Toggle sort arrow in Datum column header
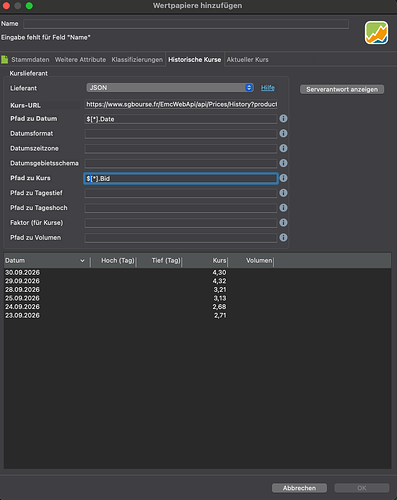The height and width of the screenshot is (500, 397). 82,261
